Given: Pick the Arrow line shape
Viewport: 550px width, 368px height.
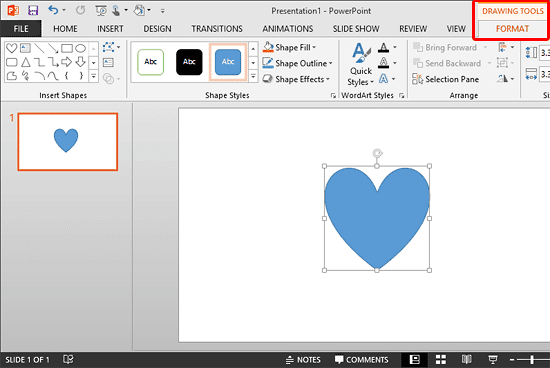Looking at the screenshot, I should tap(53, 48).
